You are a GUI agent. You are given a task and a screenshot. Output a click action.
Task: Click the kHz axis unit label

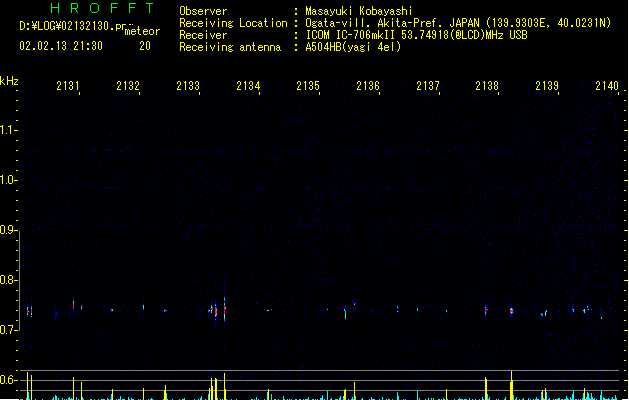pyautogui.click(x=9, y=81)
